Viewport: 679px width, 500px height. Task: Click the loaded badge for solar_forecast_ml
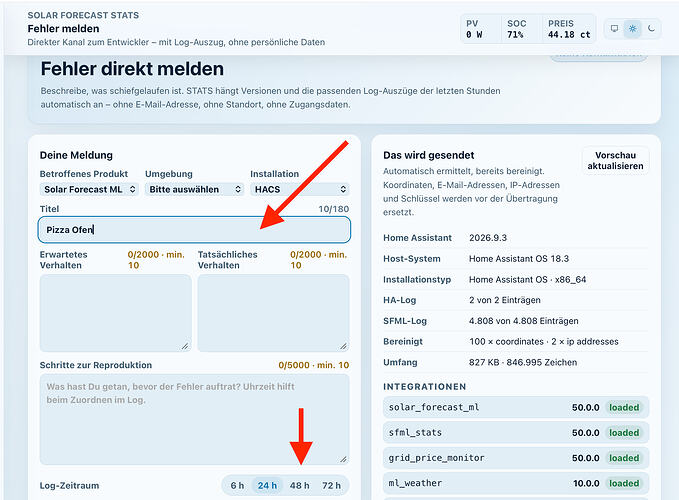click(624, 407)
